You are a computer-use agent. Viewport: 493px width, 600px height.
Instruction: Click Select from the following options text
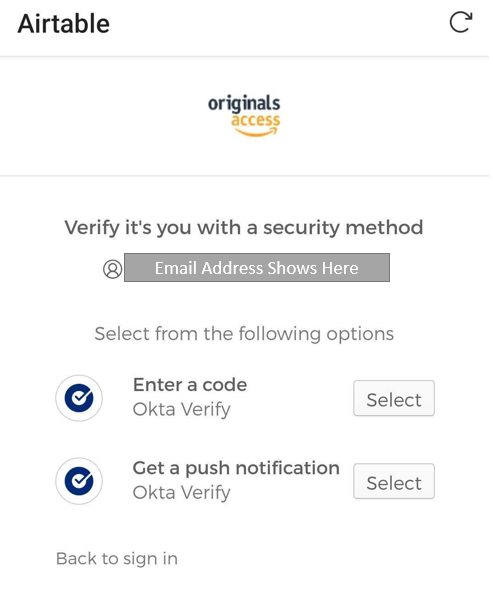(x=244, y=334)
